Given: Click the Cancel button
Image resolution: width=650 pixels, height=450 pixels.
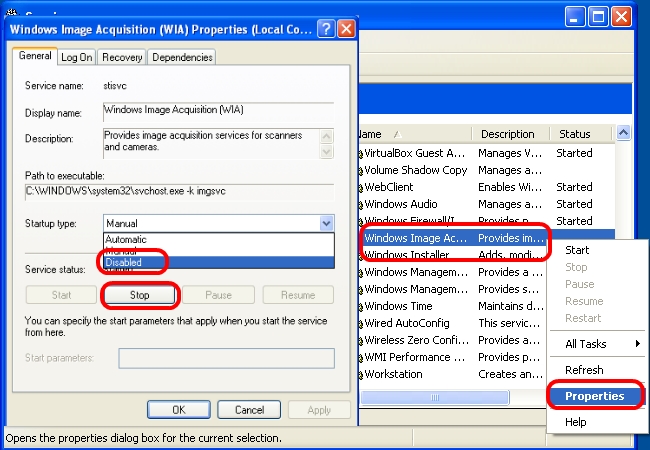Looking at the screenshot, I should click(x=249, y=410).
